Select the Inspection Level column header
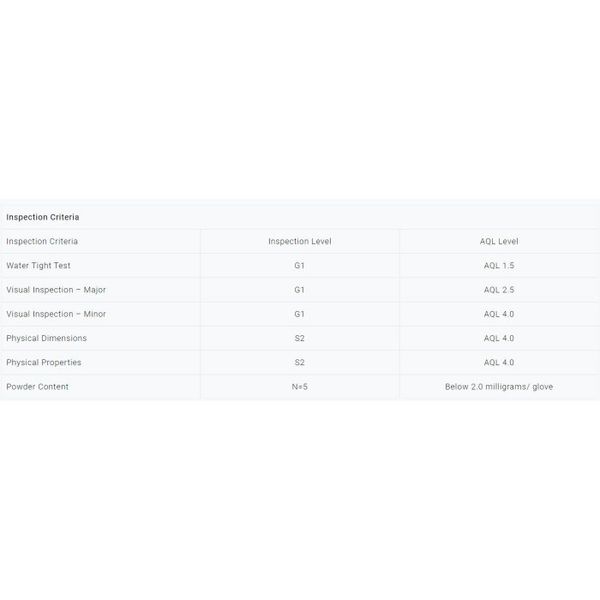The height and width of the screenshot is (600, 600). click(x=300, y=241)
